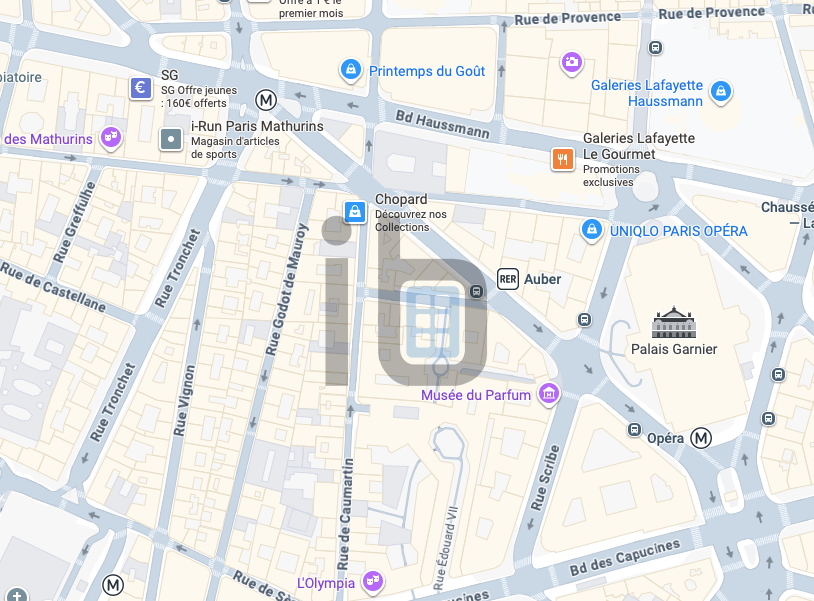Click the purple camera photo spot pin
This screenshot has height=601, width=814.
click(x=572, y=63)
